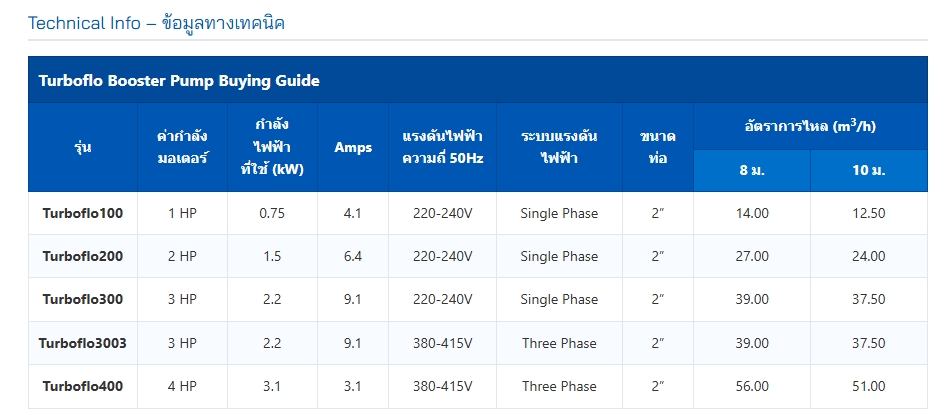The height and width of the screenshot is (415, 951).
Task: Select the Turboflo400 model name
Action: (x=82, y=386)
